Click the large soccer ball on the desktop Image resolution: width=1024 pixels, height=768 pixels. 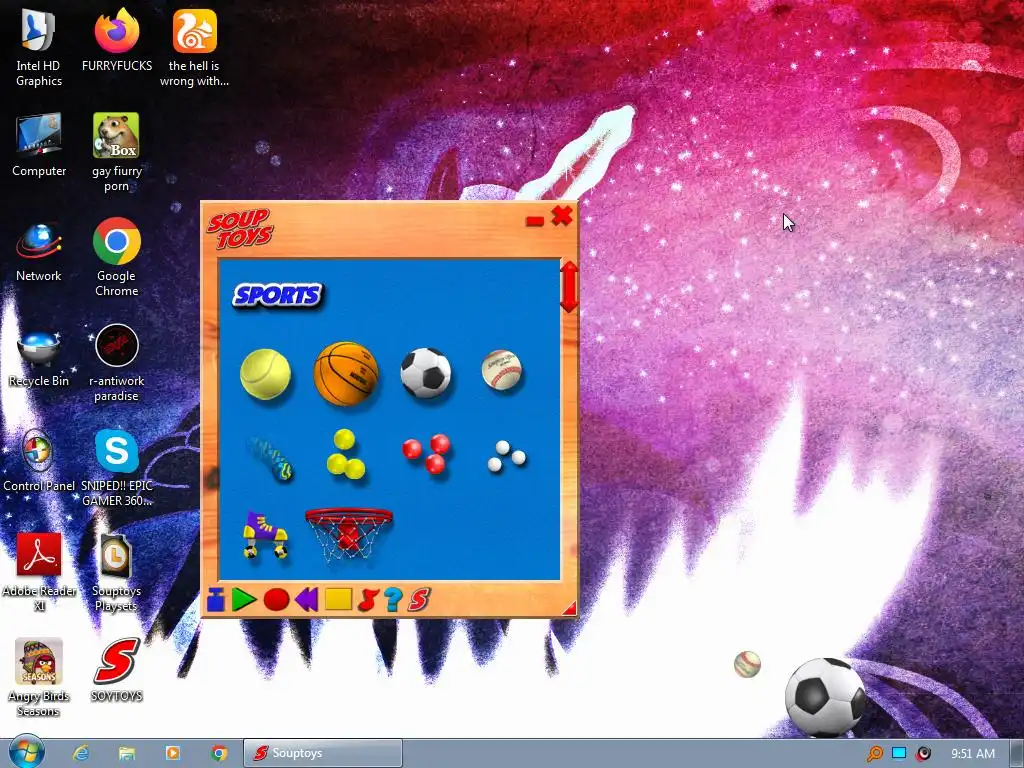click(825, 697)
